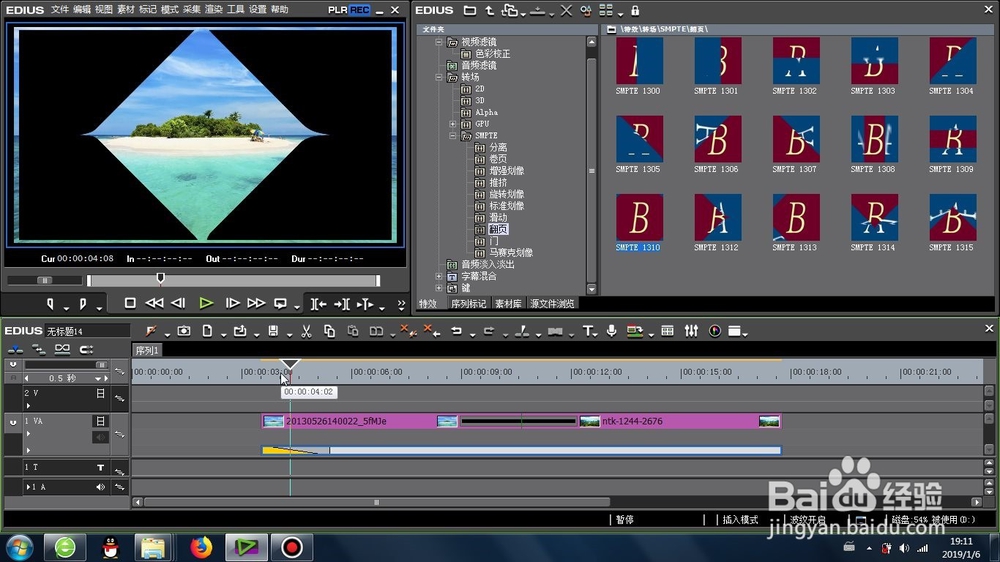Lock the effect panel with padlock icon
1000x562 pixels.
point(635,11)
